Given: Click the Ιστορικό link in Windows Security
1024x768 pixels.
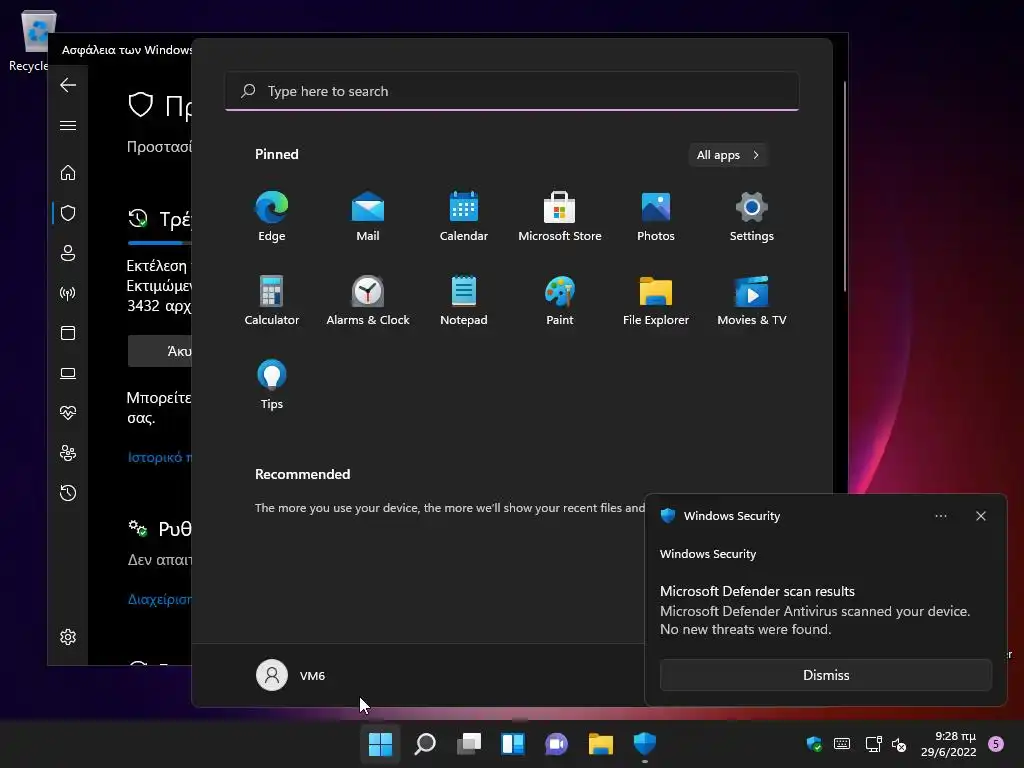Looking at the screenshot, I should pos(160,457).
